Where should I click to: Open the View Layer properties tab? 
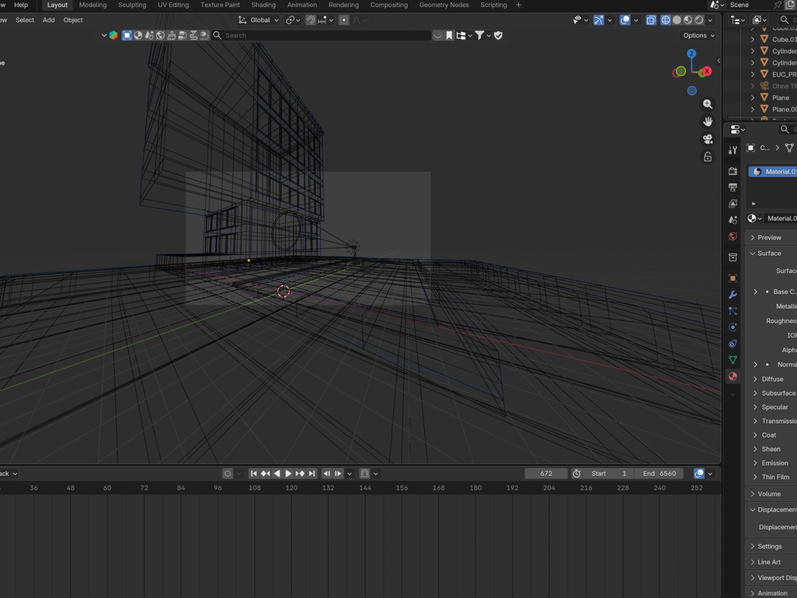pos(732,204)
